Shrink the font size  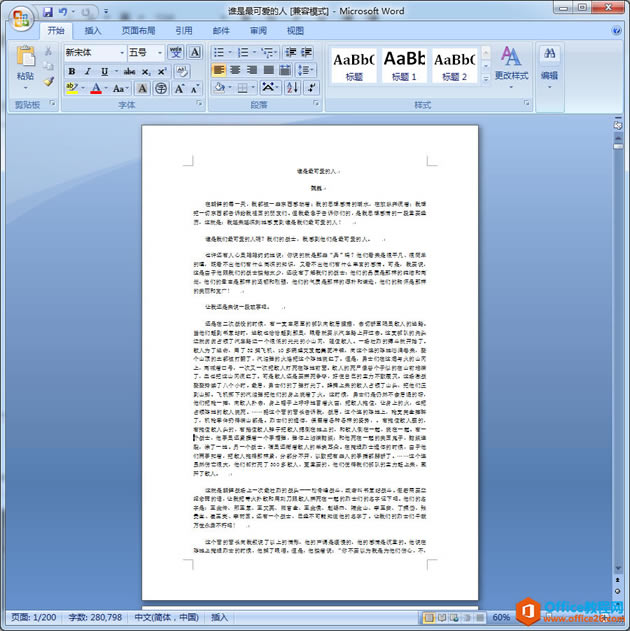pos(195,88)
